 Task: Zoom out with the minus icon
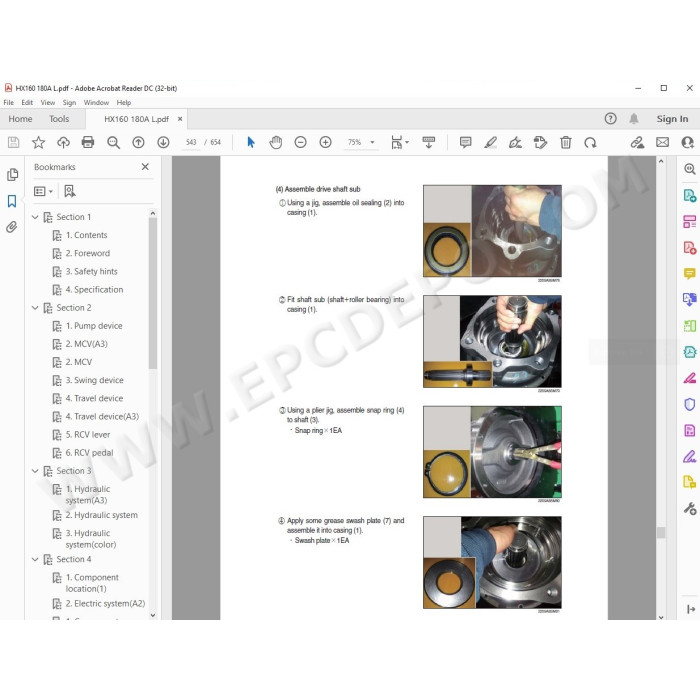[300, 142]
